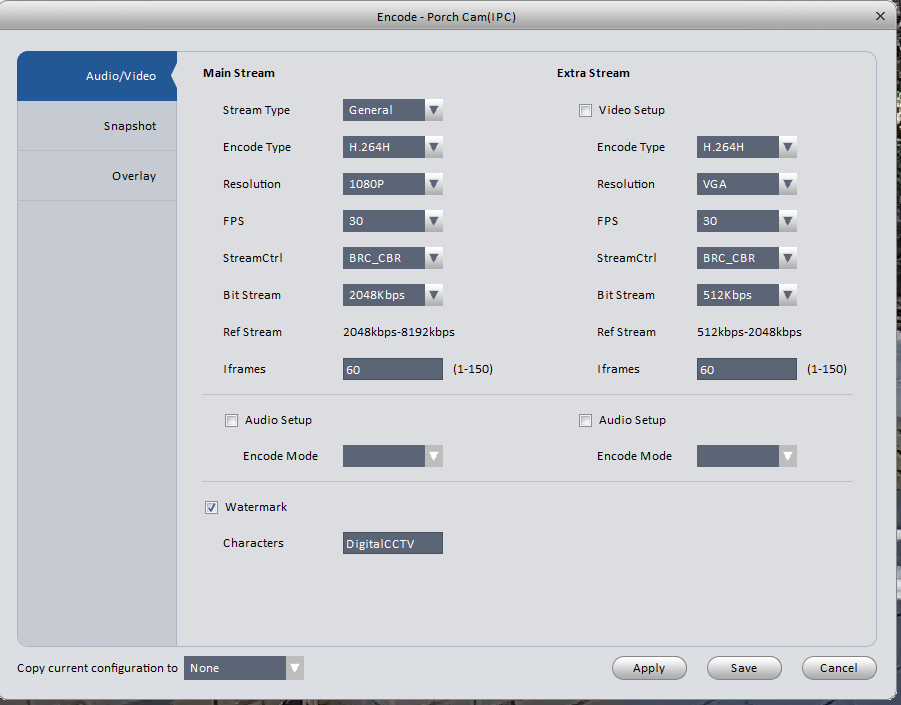Open Main Stream FPS dropdown
This screenshot has height=705, width=901.
(392, 221)
